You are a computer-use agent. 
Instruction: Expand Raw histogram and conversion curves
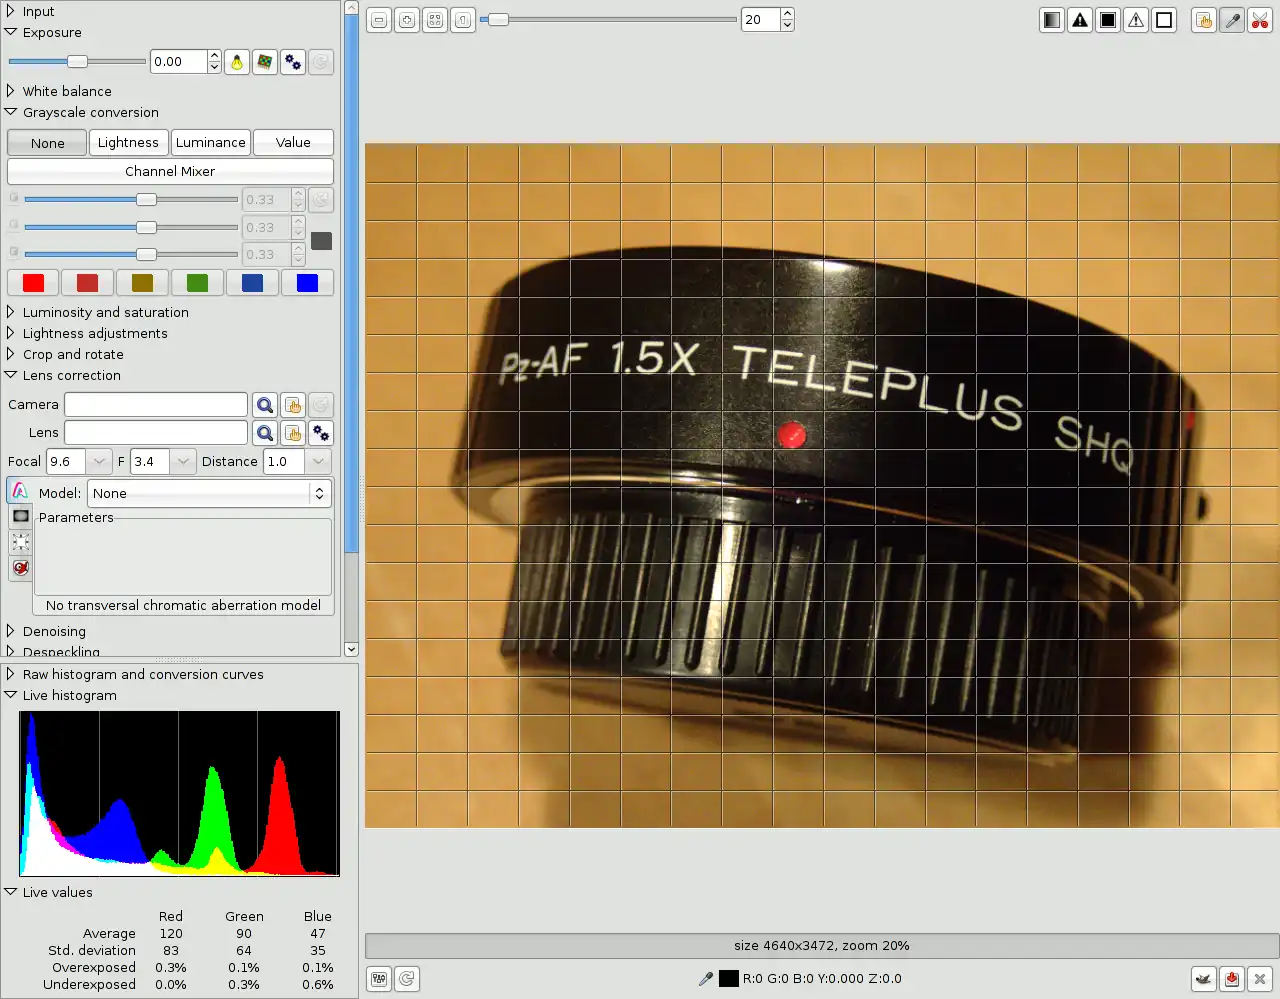[11, 674]
